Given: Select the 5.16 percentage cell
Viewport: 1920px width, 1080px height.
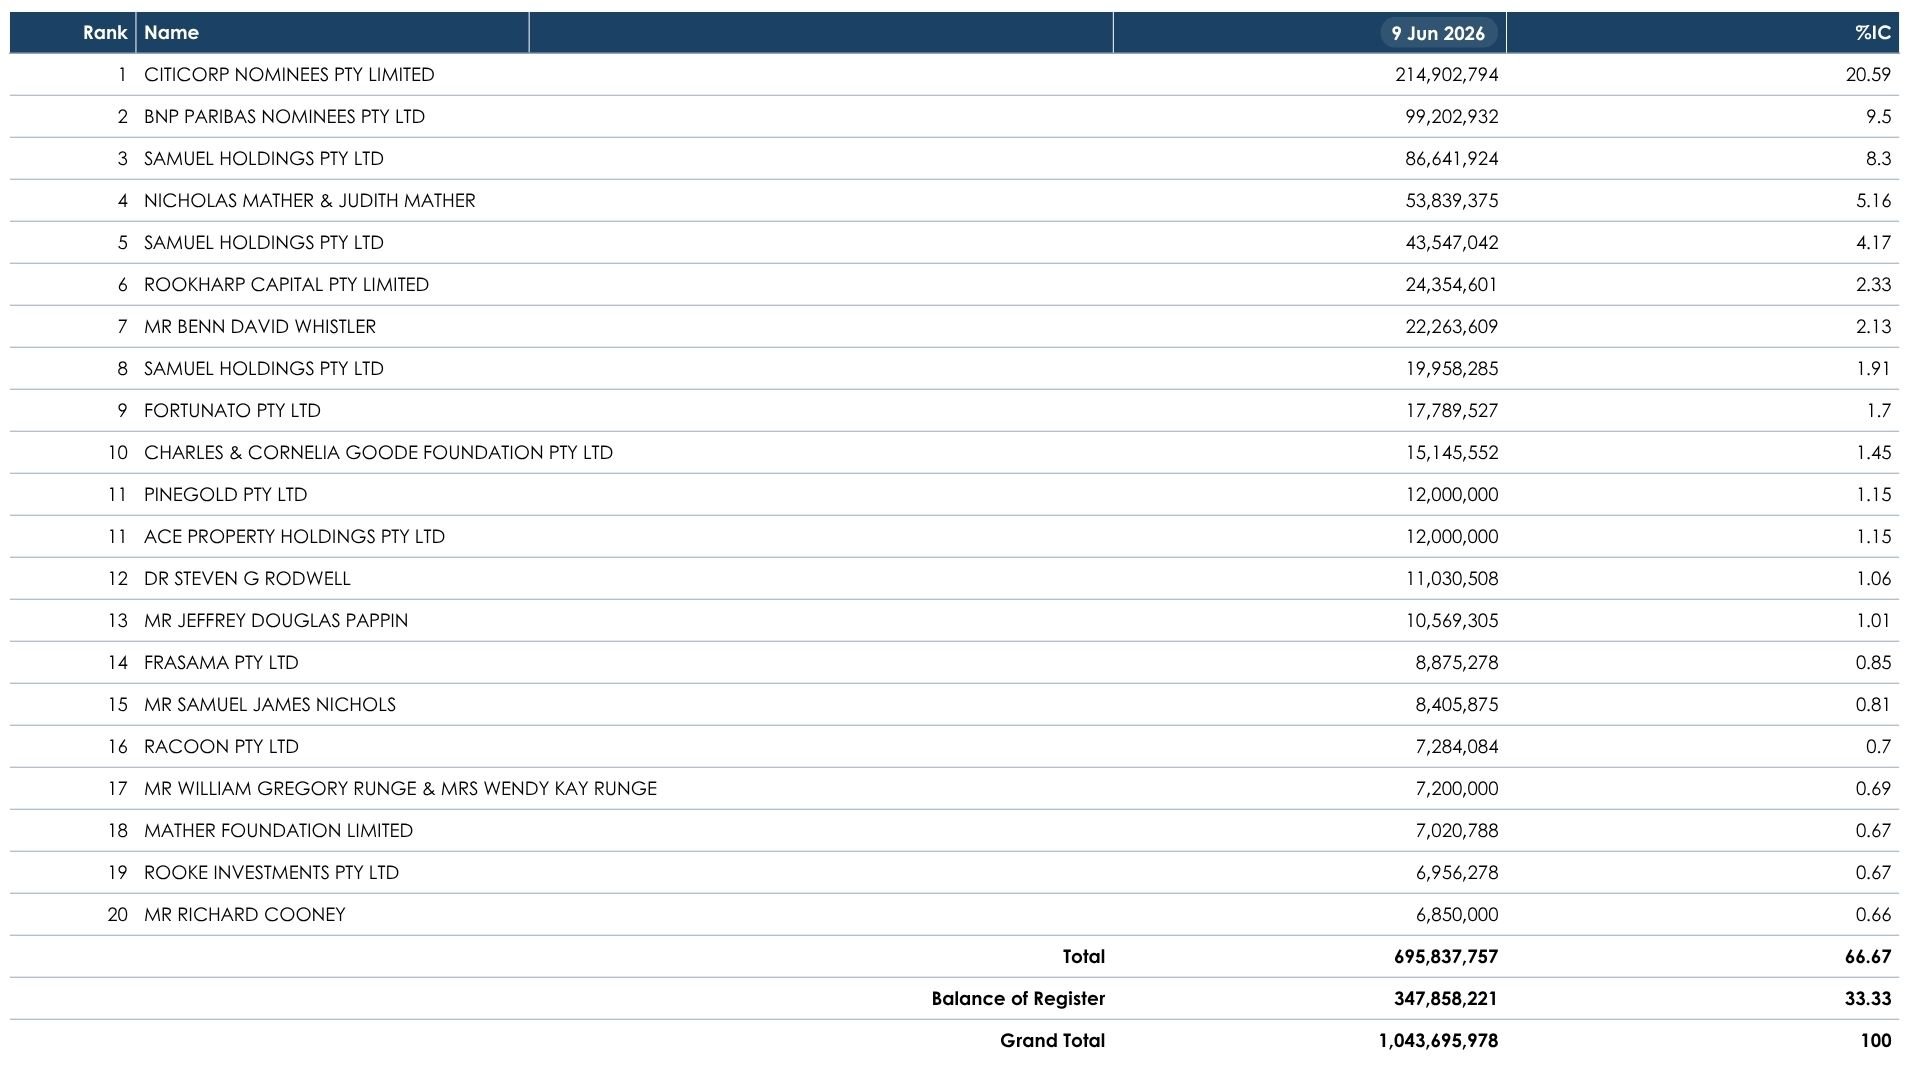Looking at the screenshot, I should 1873,200.
